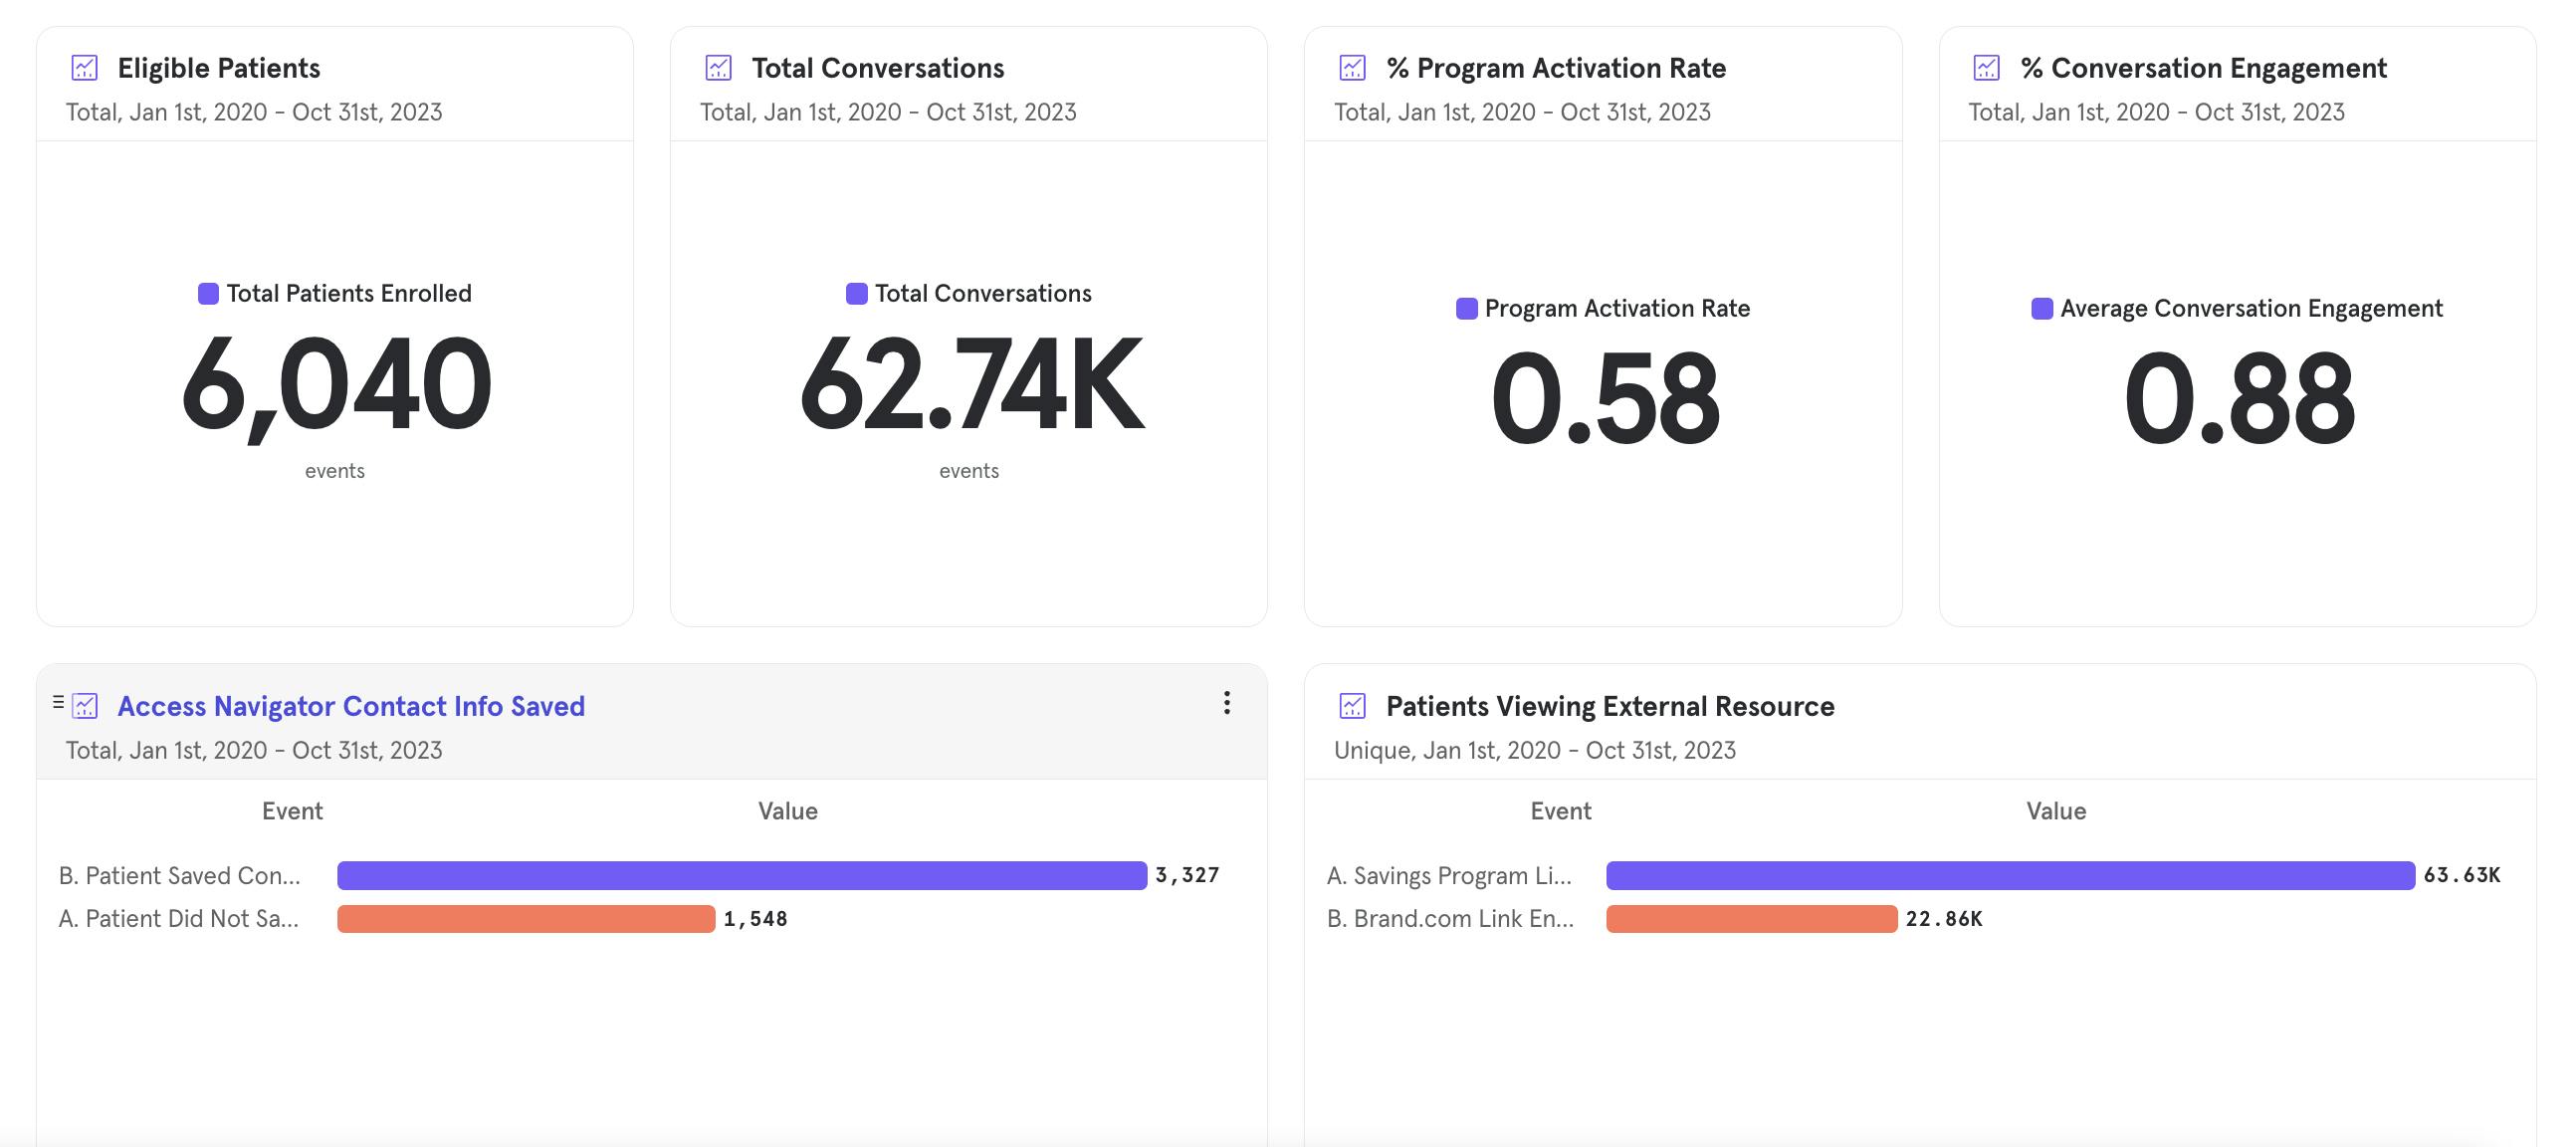Click the 'B. Patient Saved Con...' row label
This screenshot has height=1147, width=2576.
(179, 875)
